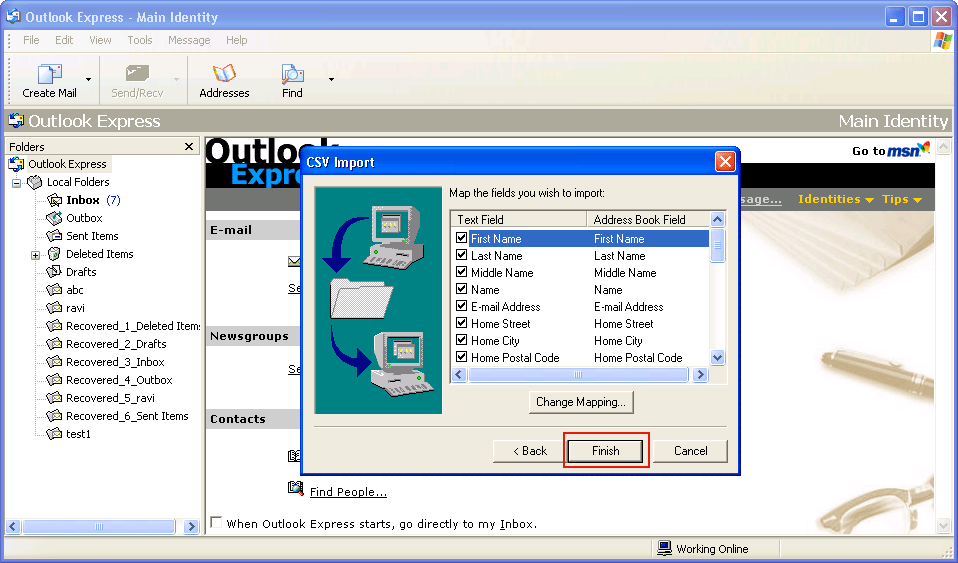958x563 pixels.
Task: Select the Outbox folder icon
Action: (54, 218)
